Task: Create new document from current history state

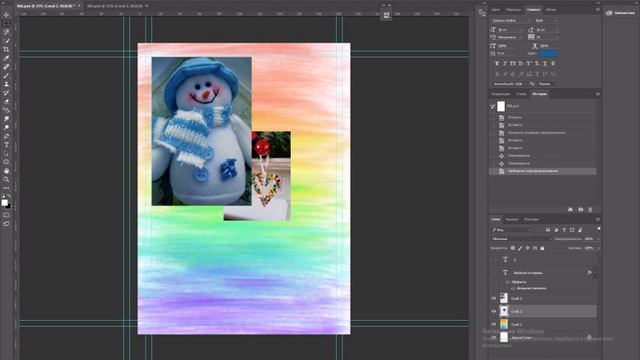Action: (570, 209)
